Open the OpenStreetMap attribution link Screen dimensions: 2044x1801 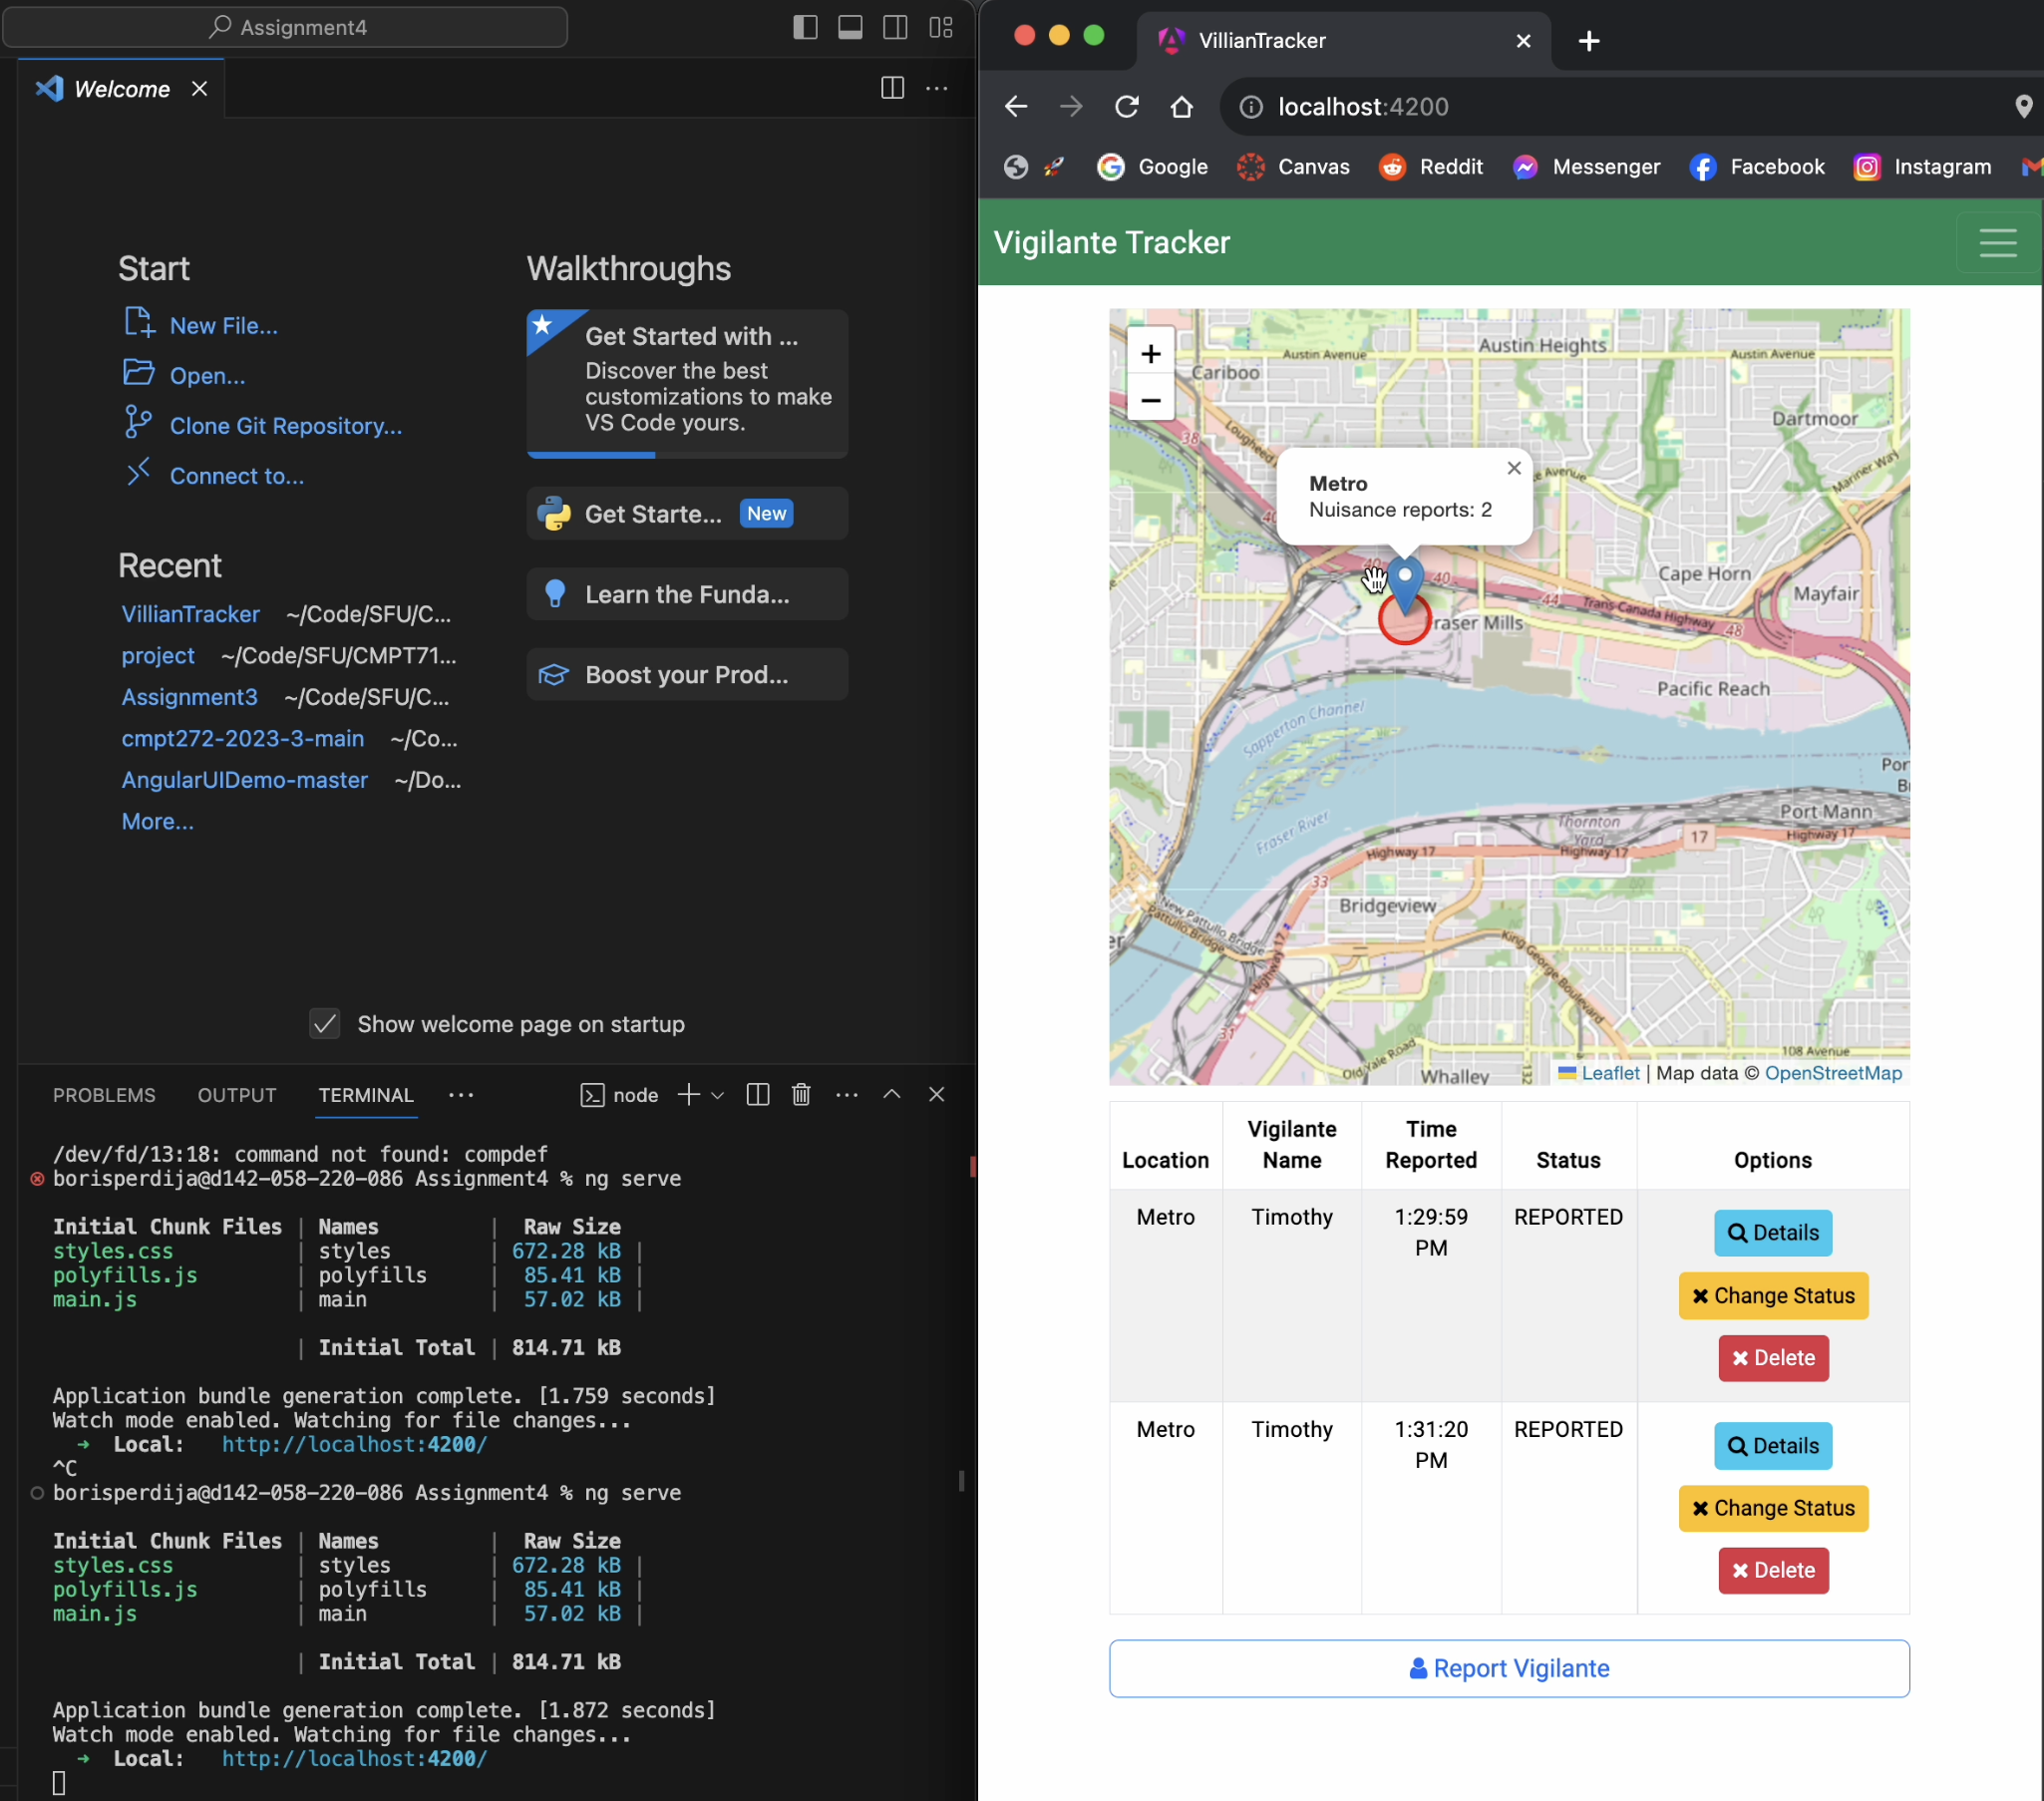pyautogui.click(x=1834, y=1073)
